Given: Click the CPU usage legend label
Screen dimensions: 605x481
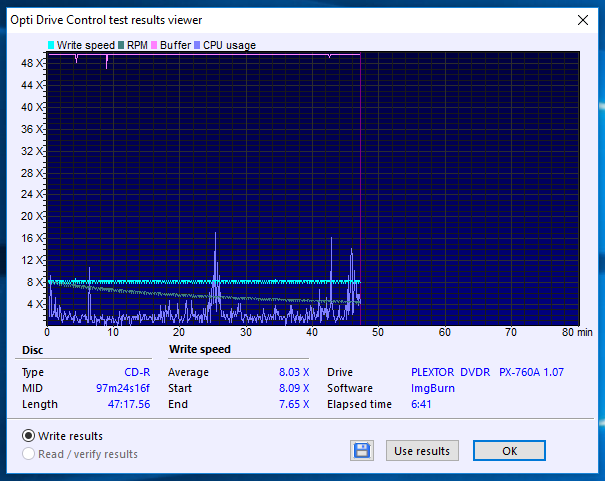Looking at the screenshot, I should [x=230, y=45].
